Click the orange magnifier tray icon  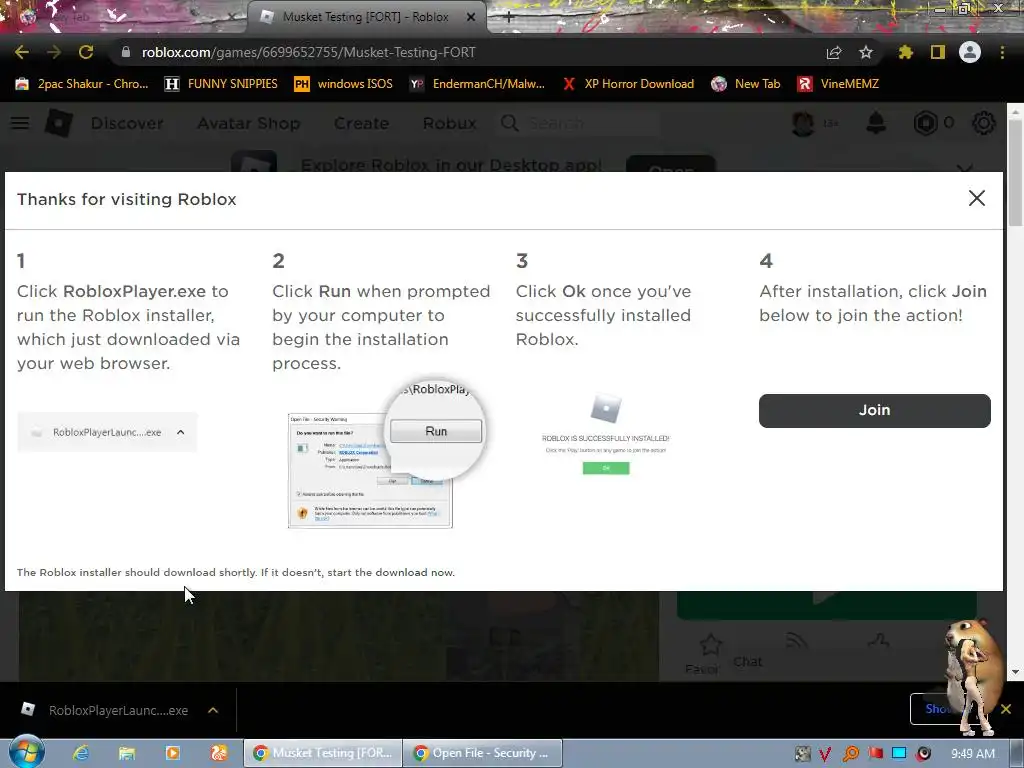click(850, 754)
